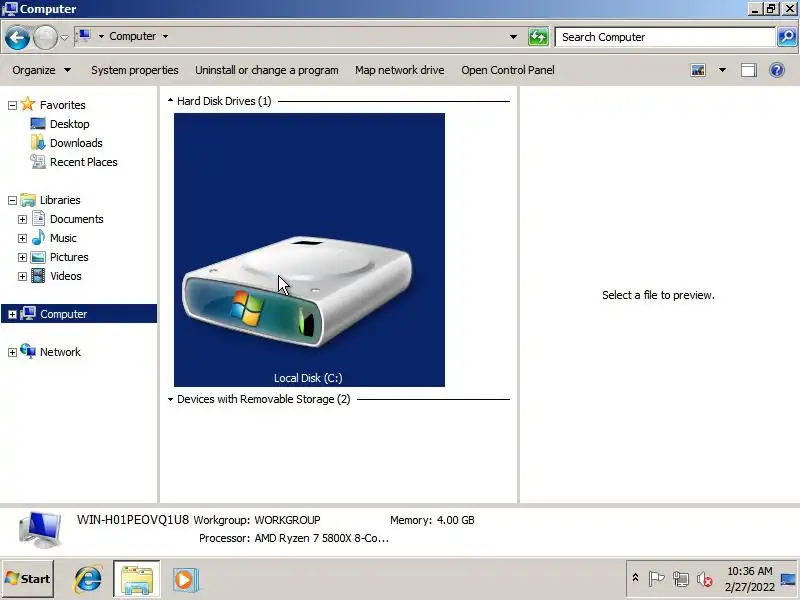Click the WIN-H01PEOVQ1U8 computer name
The image size is (800, 600).
133,520
